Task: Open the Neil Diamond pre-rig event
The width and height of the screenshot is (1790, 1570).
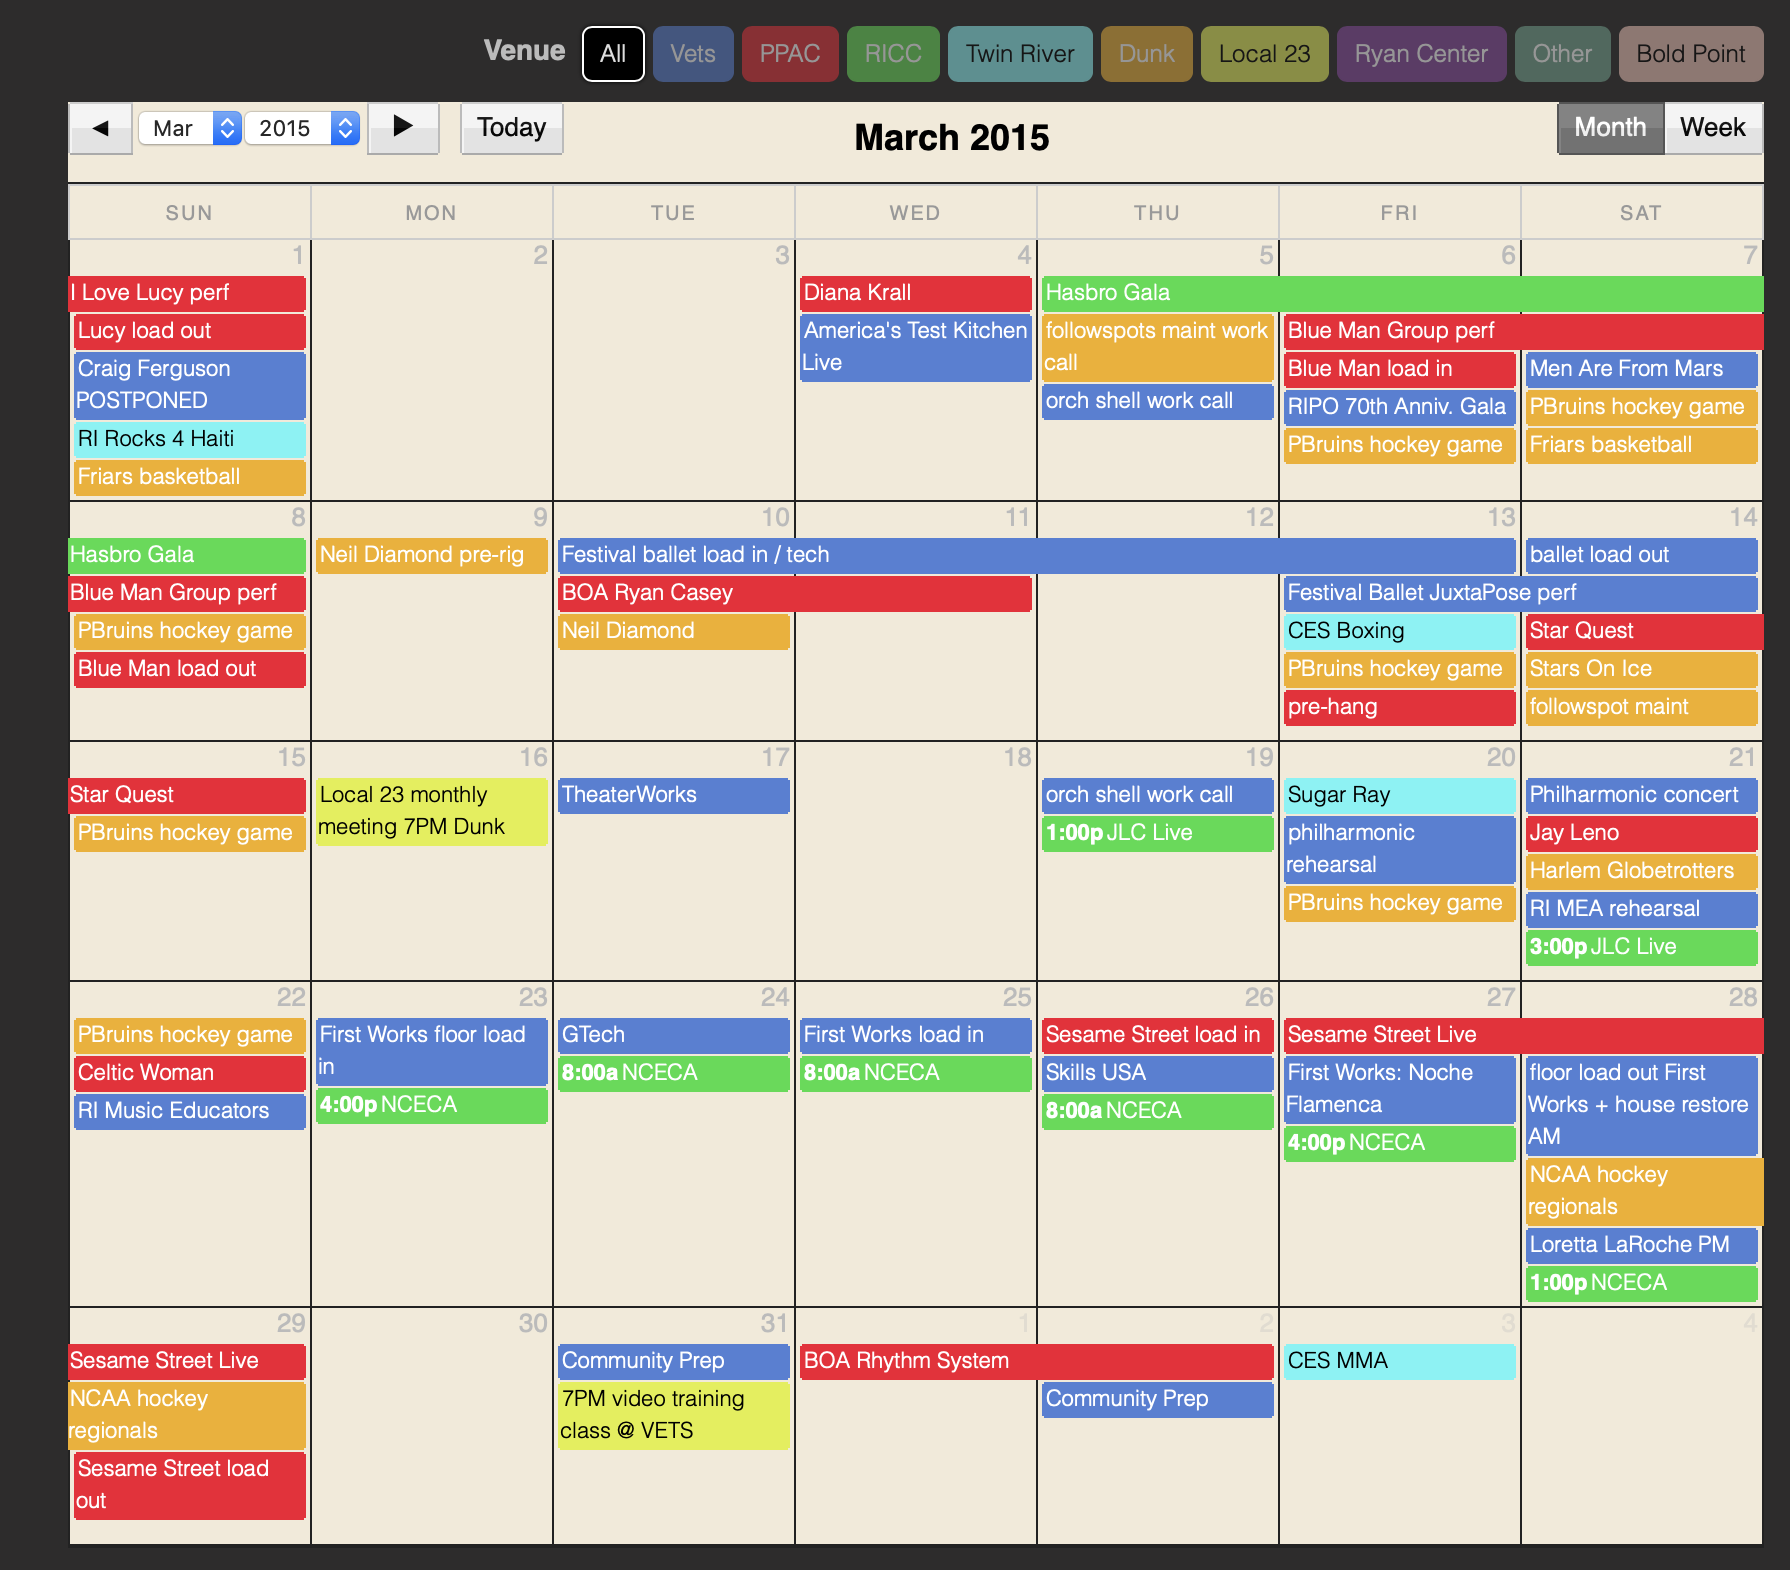Action: click(x=431, y=555)
